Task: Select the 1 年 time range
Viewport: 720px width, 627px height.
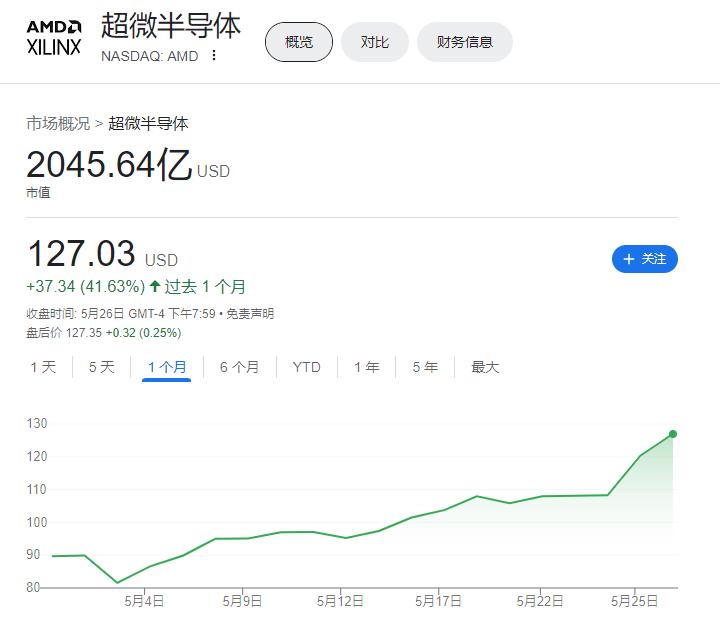Action: point(366,367)
